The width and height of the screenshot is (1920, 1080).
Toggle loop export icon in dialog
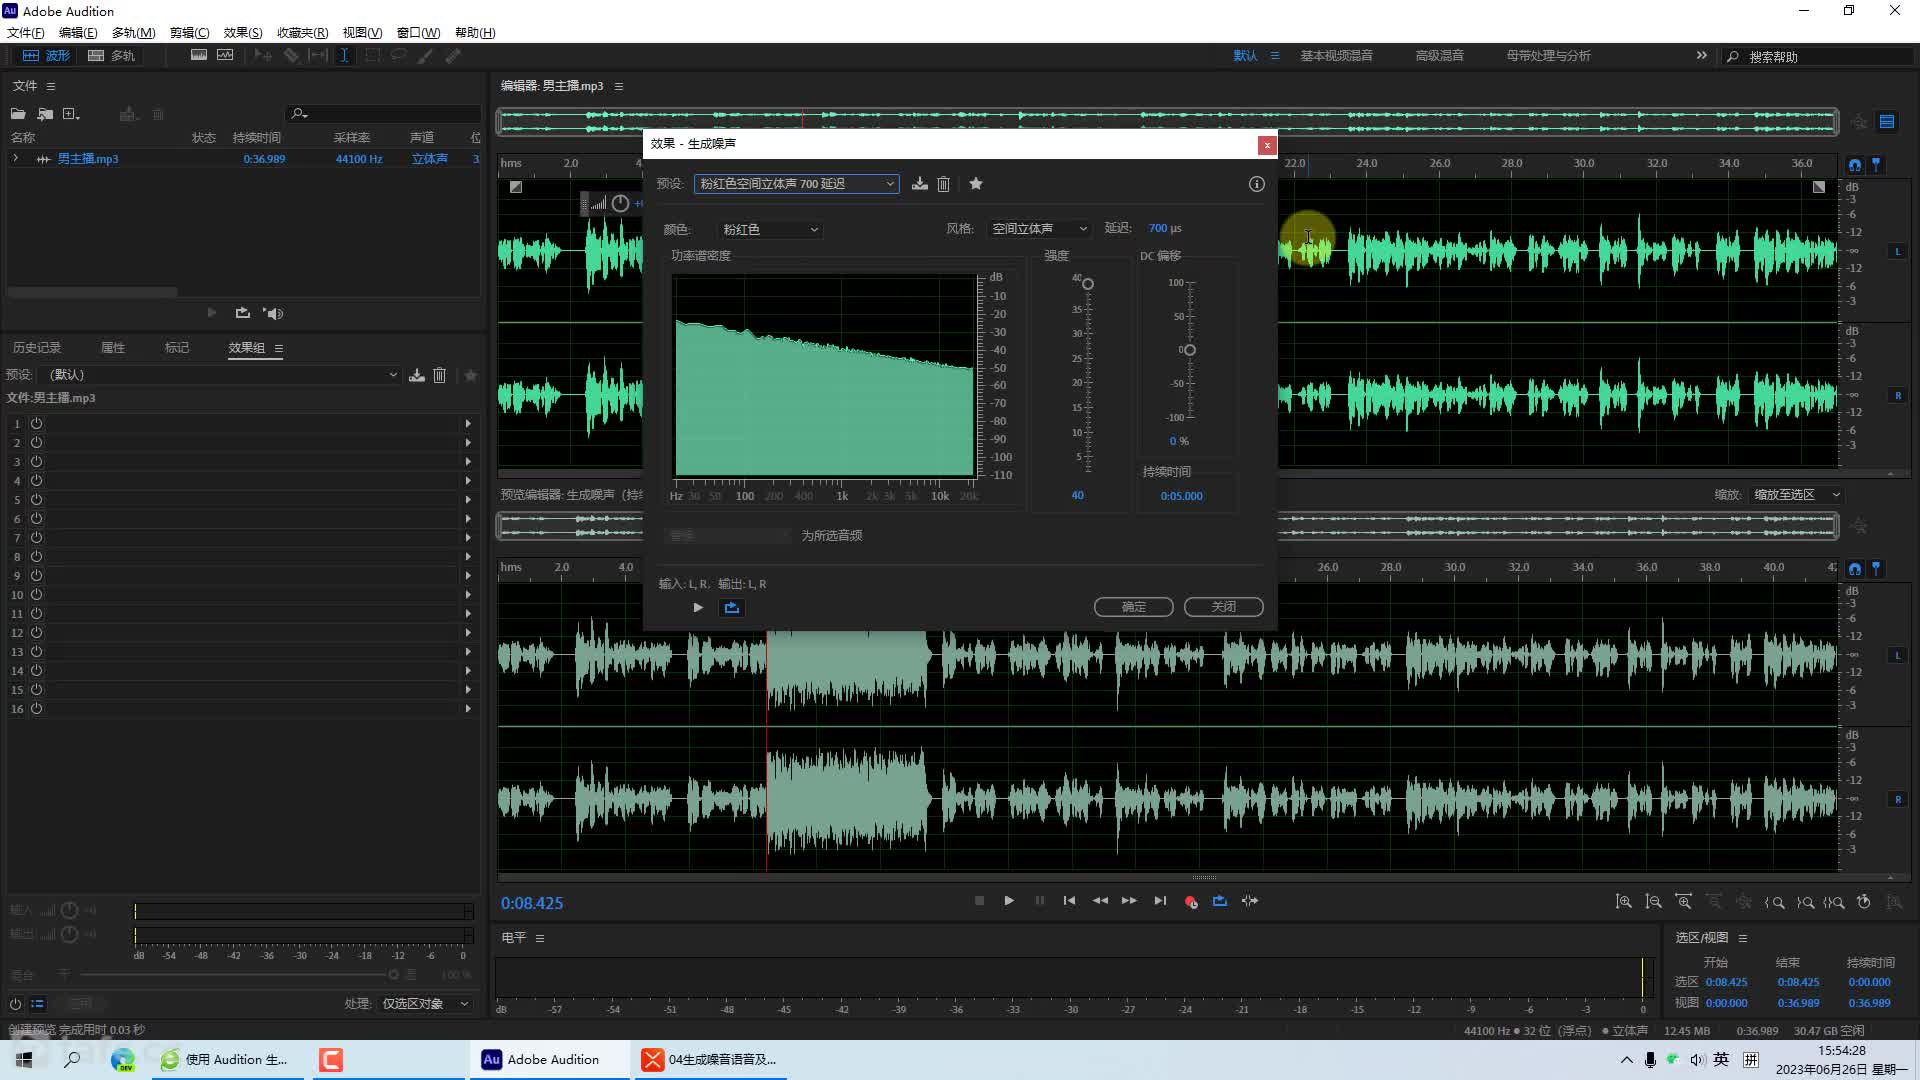point(732,608)
